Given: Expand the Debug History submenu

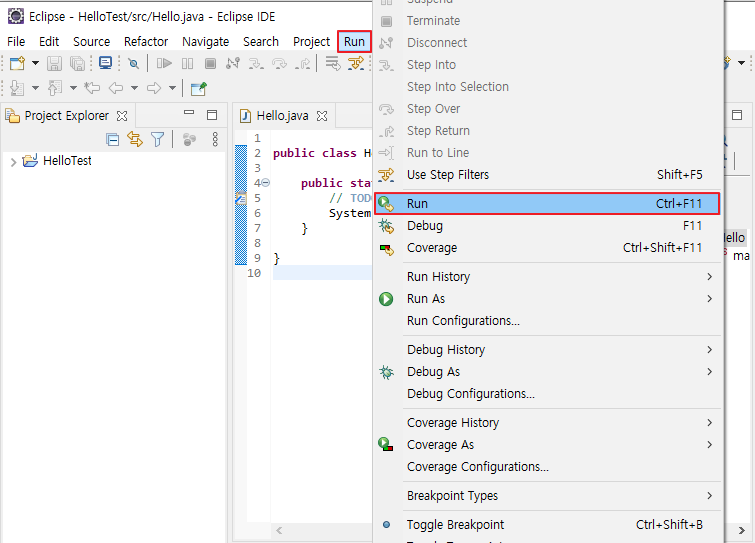Looking at the screenshot, I should (x=547, y=350).
